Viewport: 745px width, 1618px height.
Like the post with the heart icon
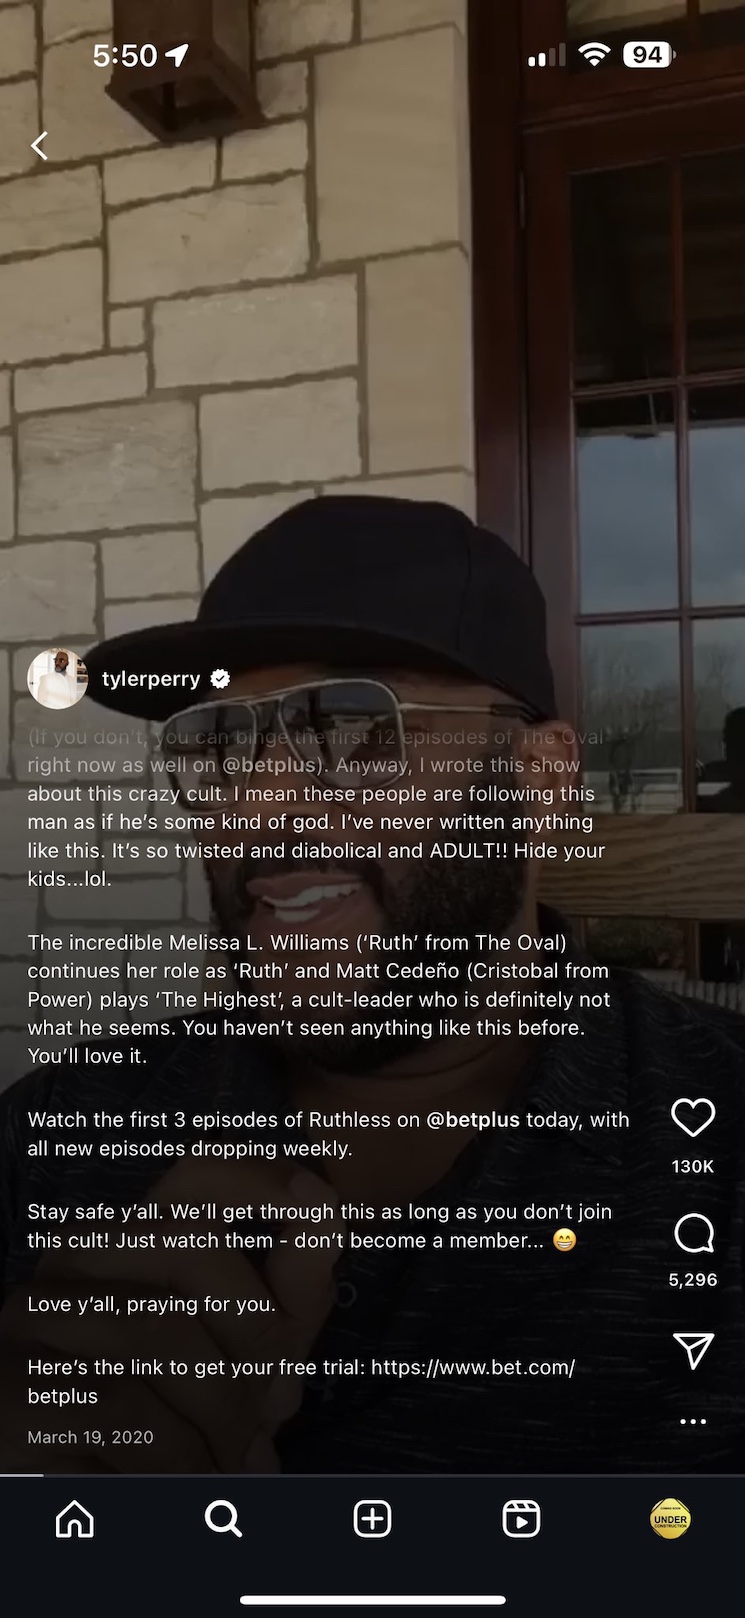coord(693,1117)
